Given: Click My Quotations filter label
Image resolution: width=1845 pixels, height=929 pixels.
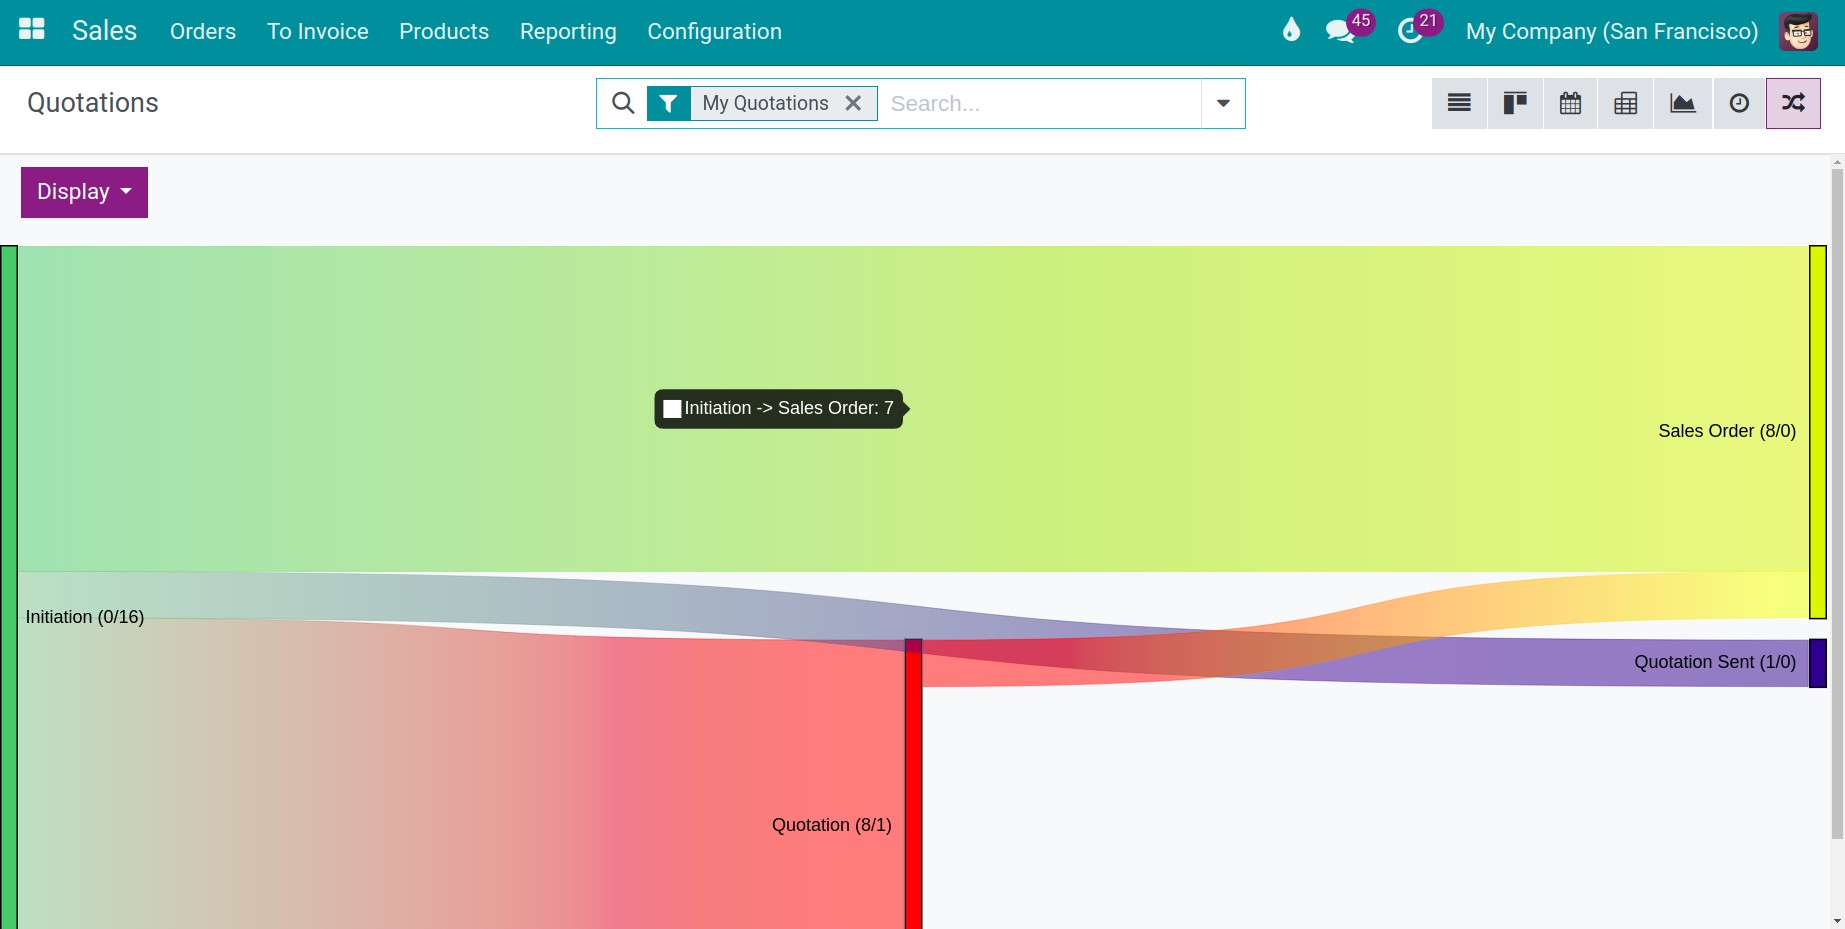Looking at the screenshot, I should coord(765,103).
